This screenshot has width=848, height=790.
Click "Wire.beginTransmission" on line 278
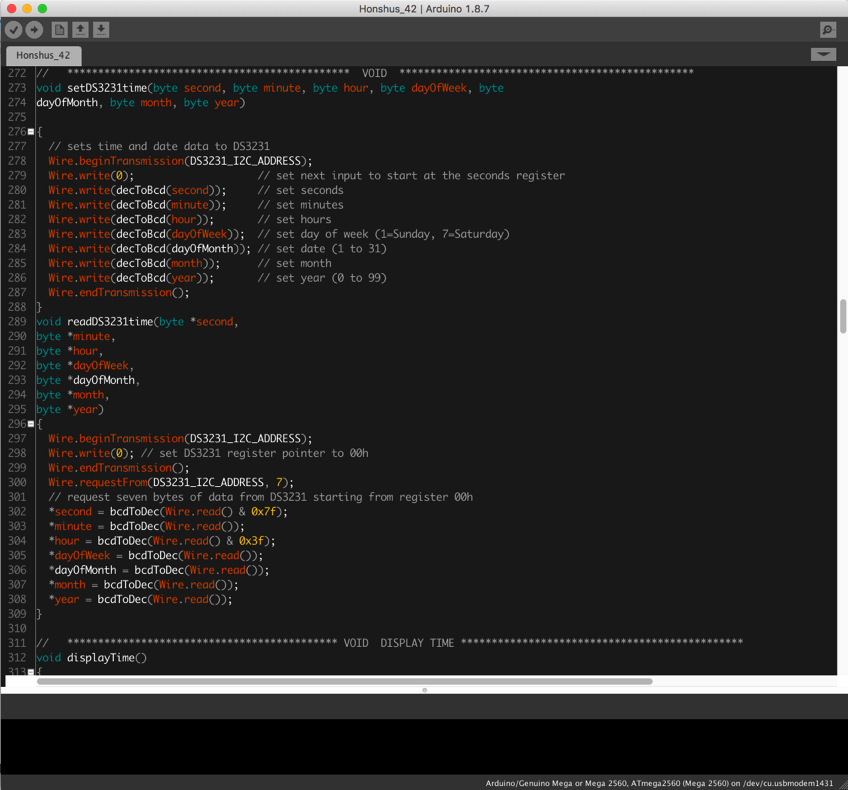click(116, 161)
